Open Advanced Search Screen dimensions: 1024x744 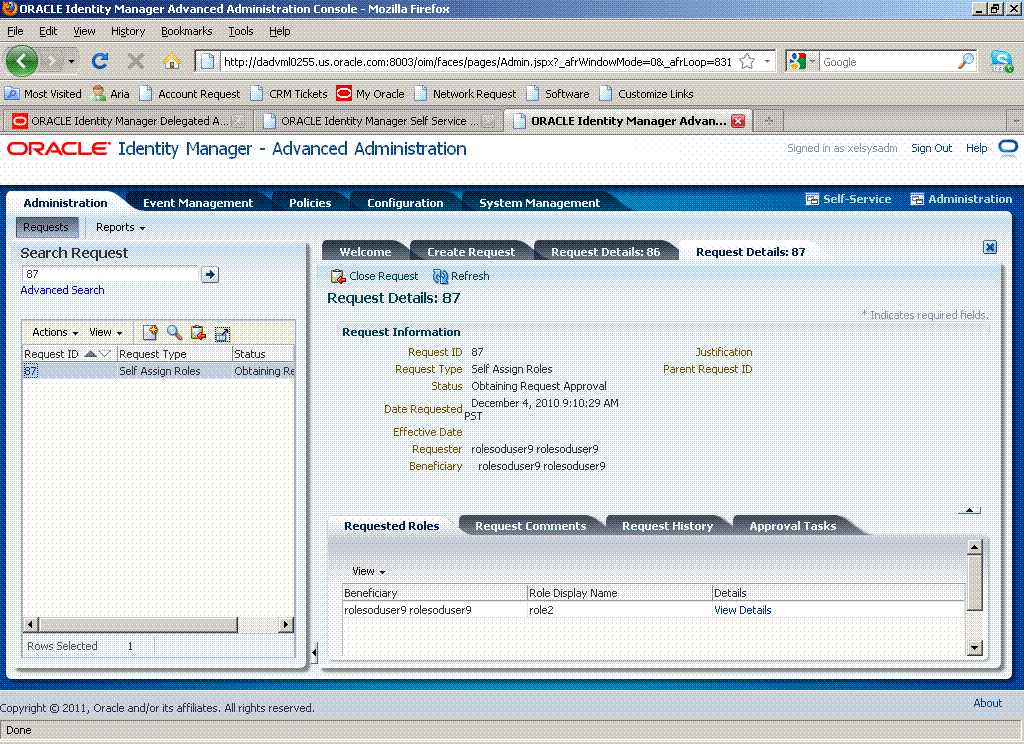62,289
